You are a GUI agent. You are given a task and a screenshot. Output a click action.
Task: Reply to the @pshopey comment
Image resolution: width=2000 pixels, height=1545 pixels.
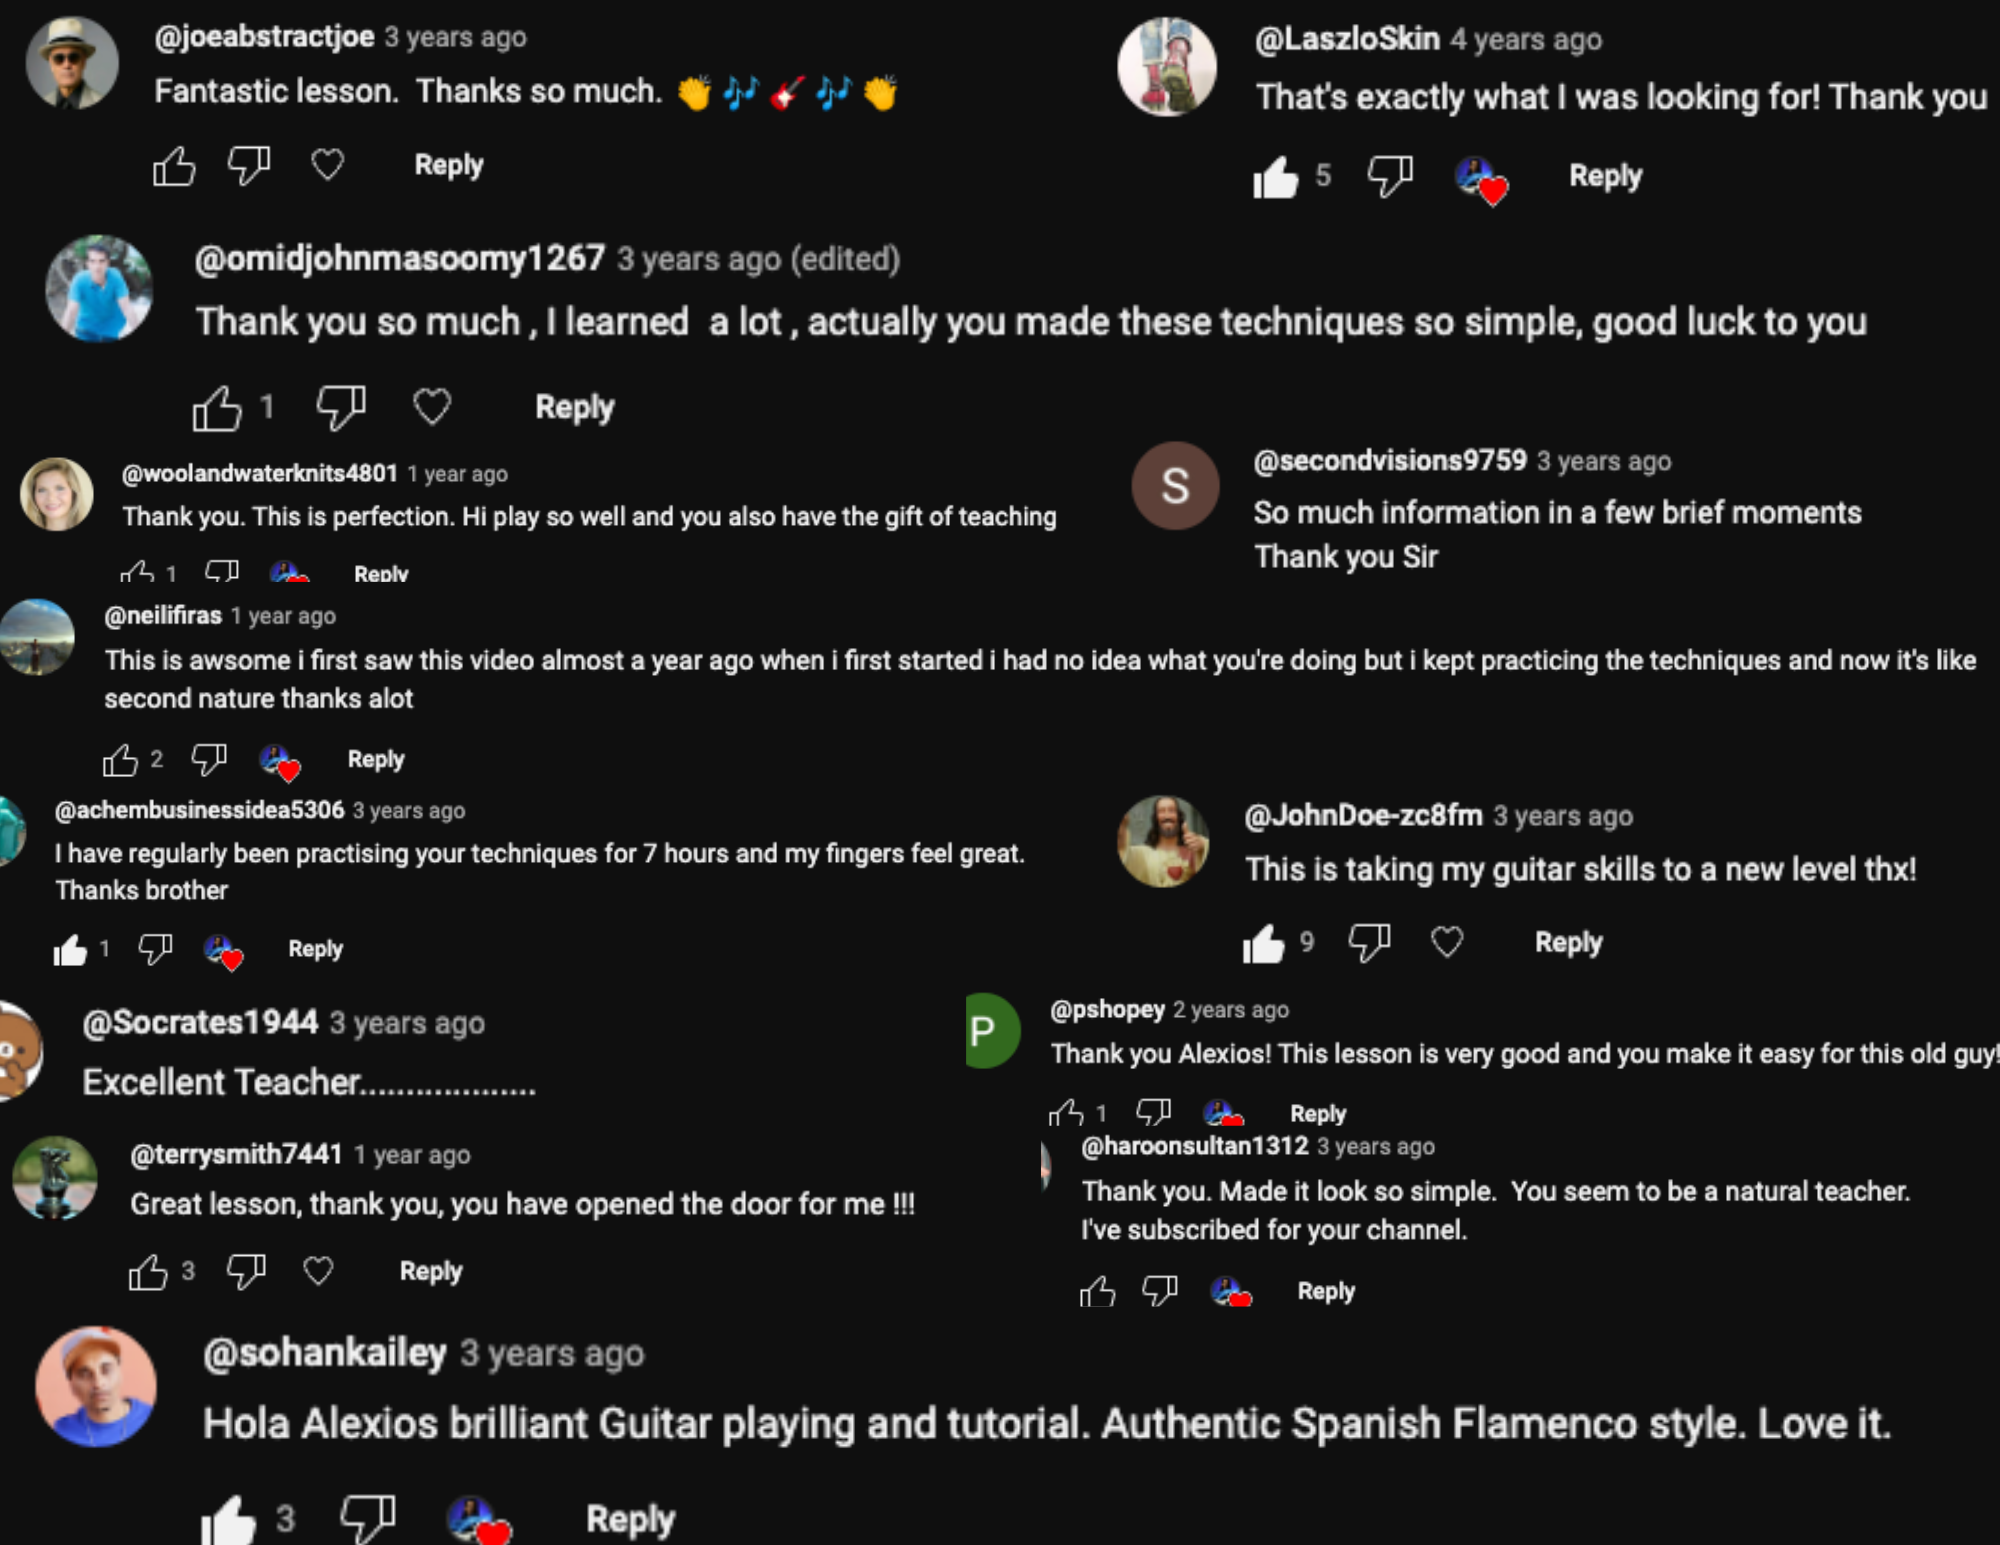coord(1317,1113)
